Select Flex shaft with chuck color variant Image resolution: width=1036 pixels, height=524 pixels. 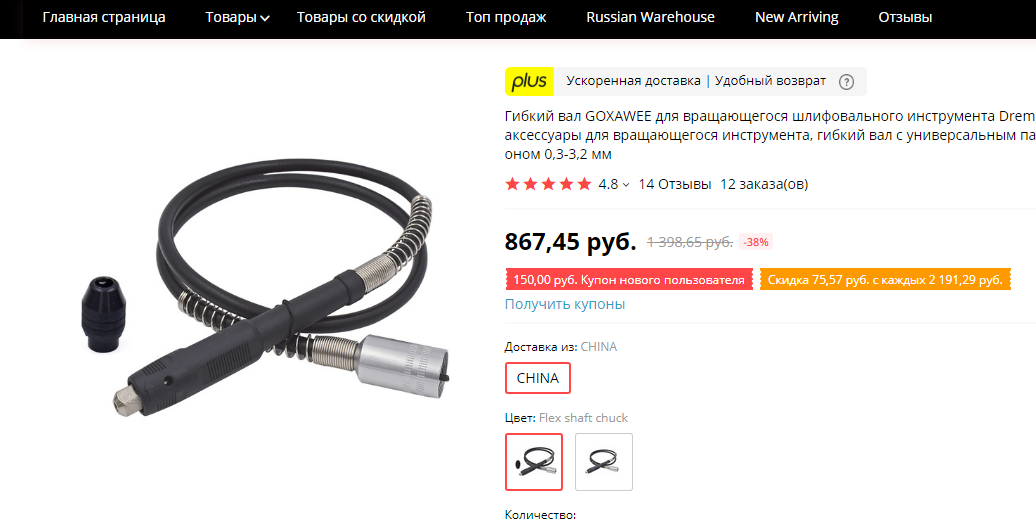[534, 462]
